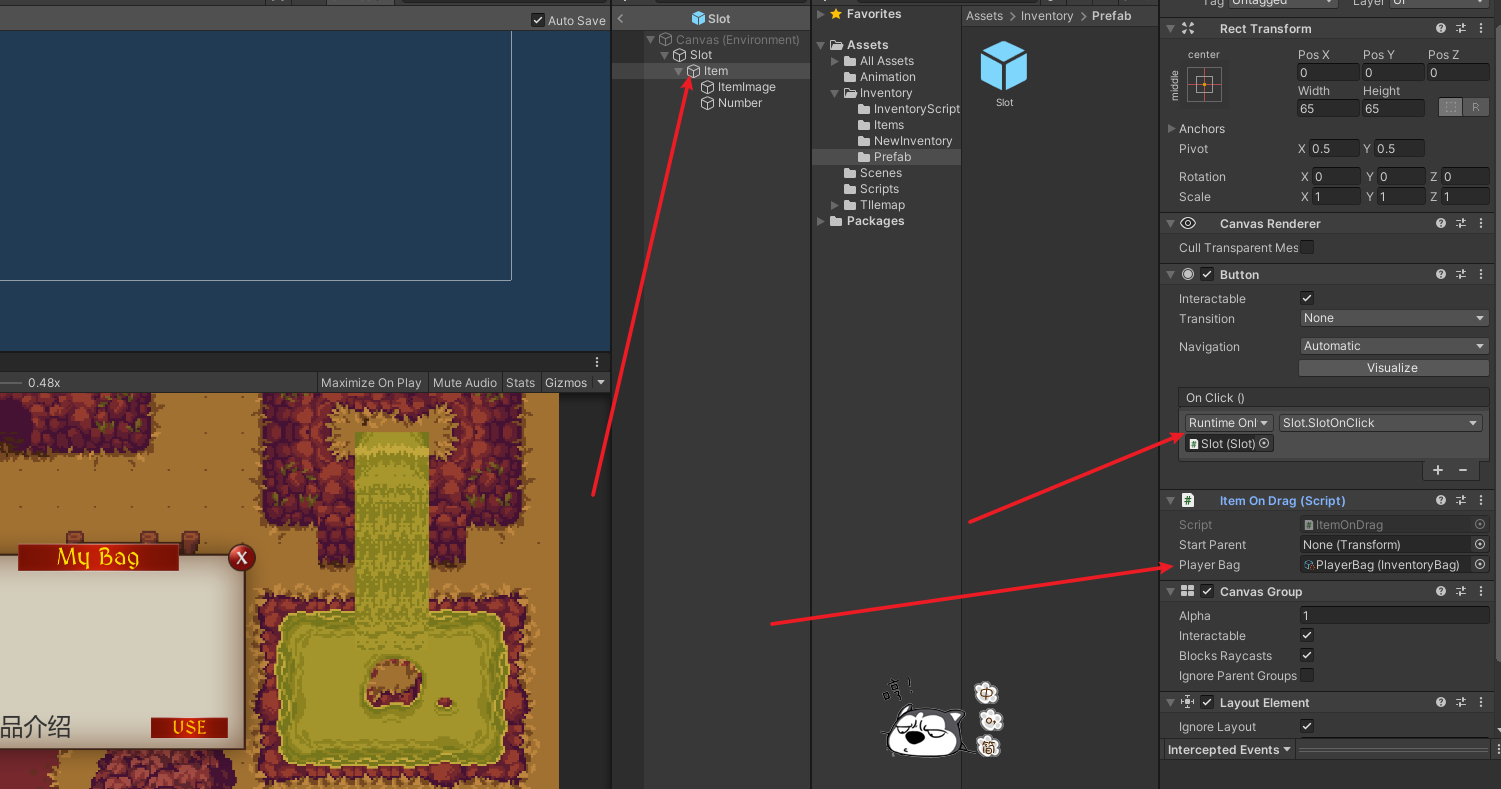Screen dimensions: 1501x789
Task: Click the back arrow beside the Slot prefab header
Action: (x=620, y=17)
